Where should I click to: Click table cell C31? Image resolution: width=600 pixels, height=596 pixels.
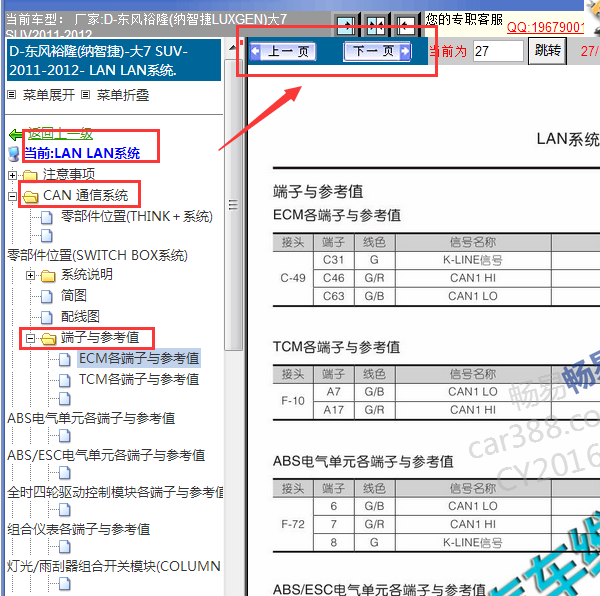click(333, 260)
